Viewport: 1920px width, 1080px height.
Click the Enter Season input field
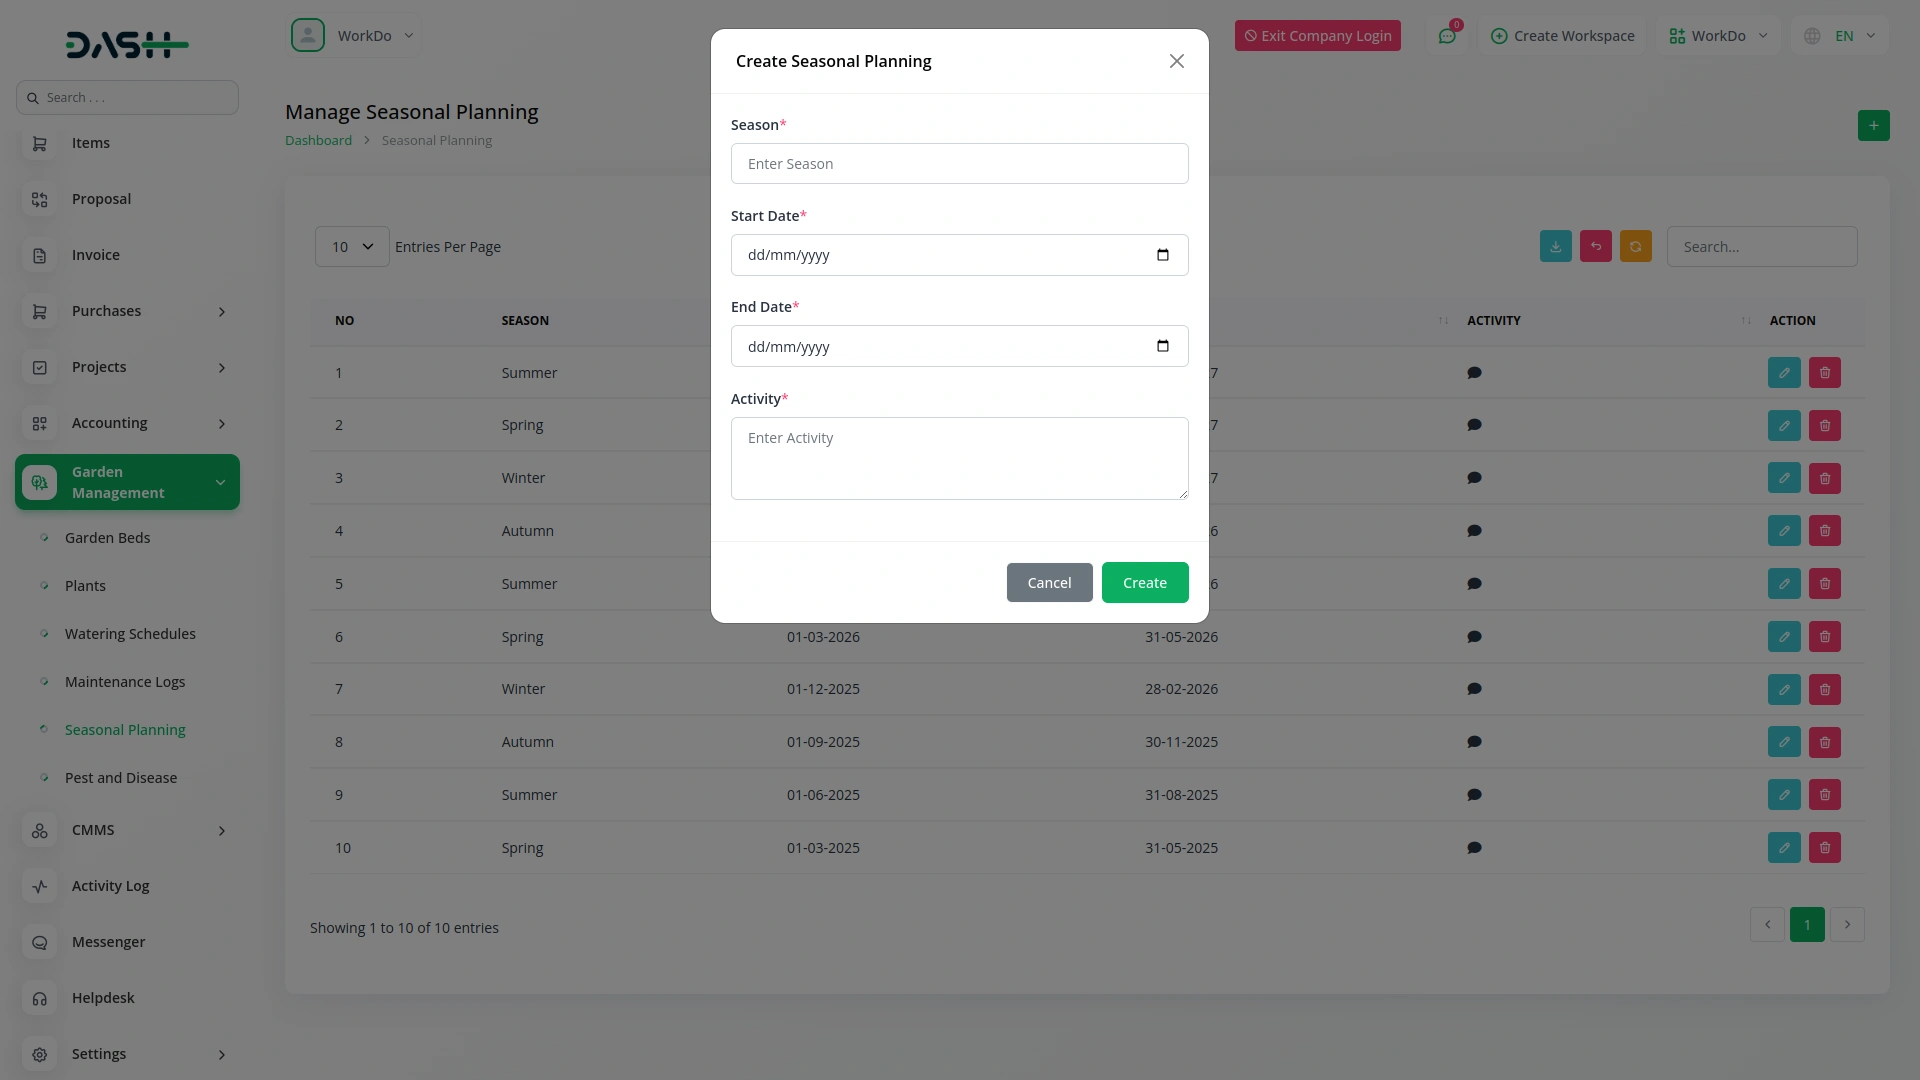coord(959,163)
